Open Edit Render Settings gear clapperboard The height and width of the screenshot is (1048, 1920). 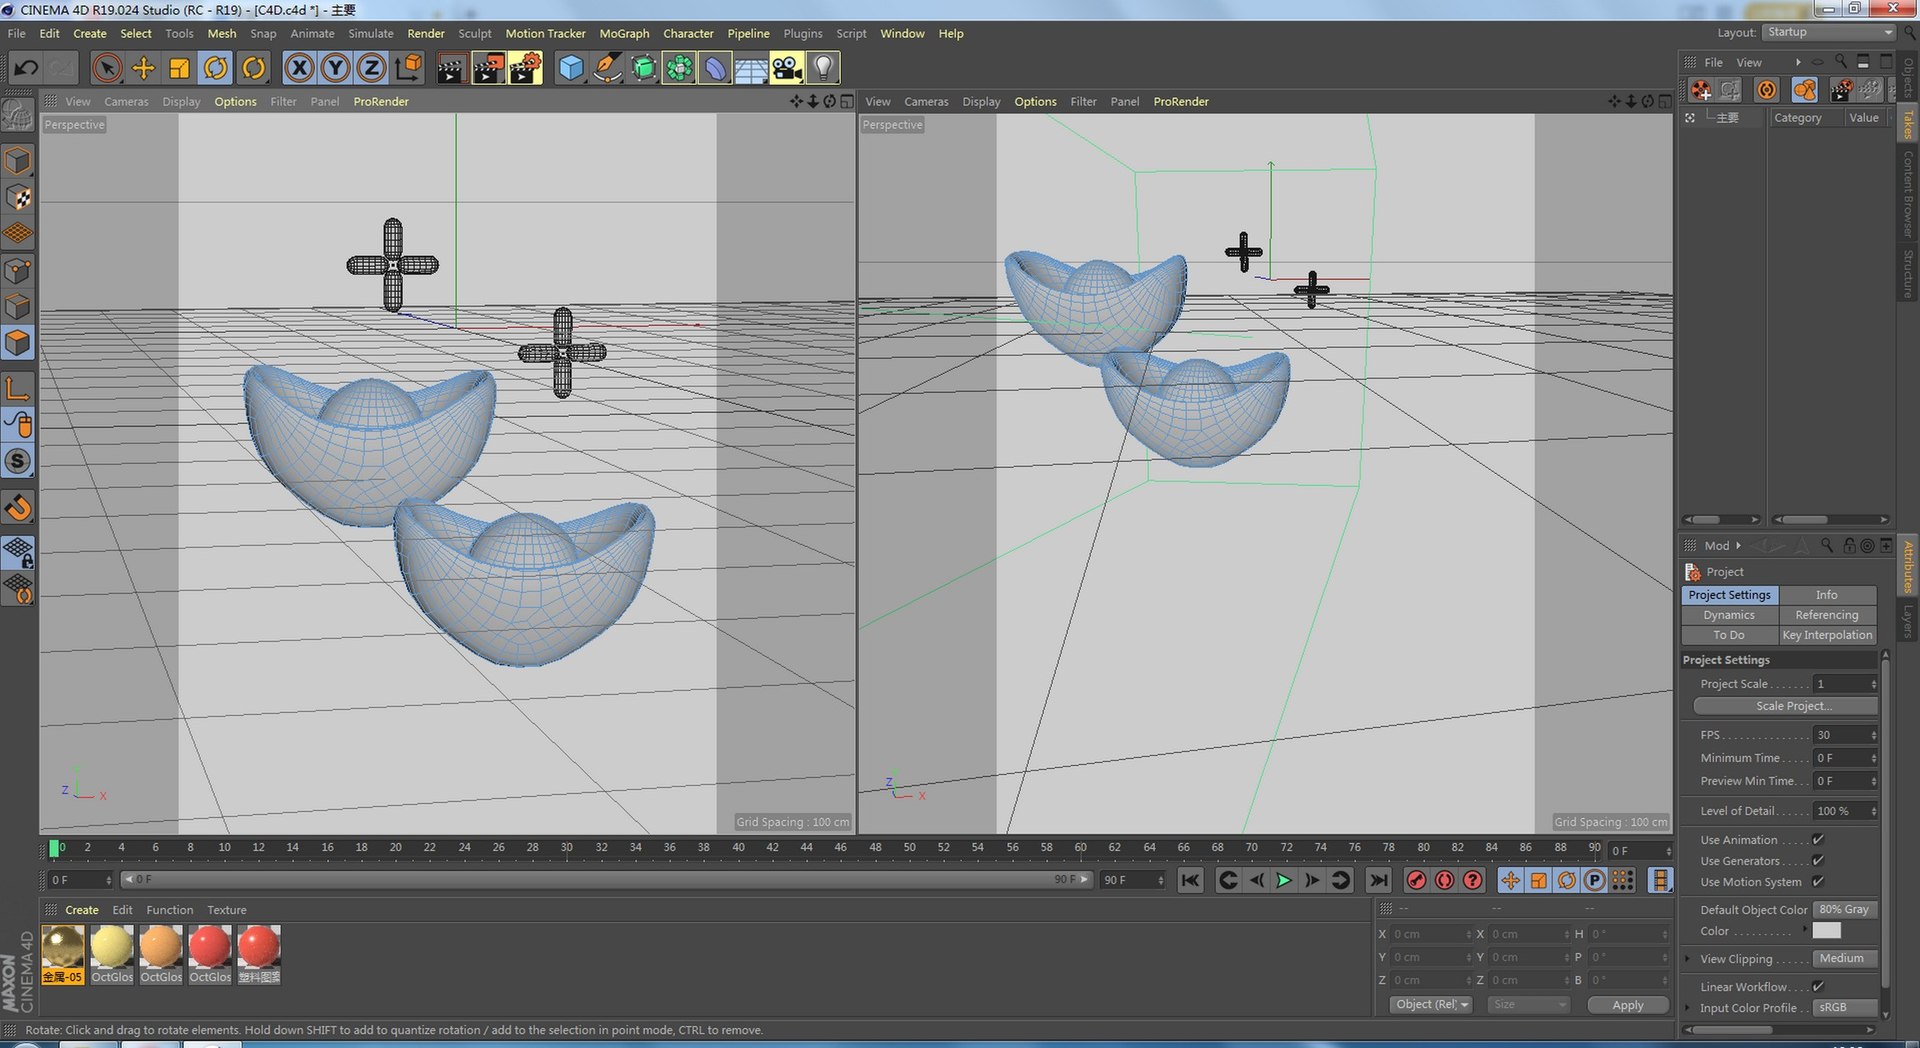tap(525, 68)
